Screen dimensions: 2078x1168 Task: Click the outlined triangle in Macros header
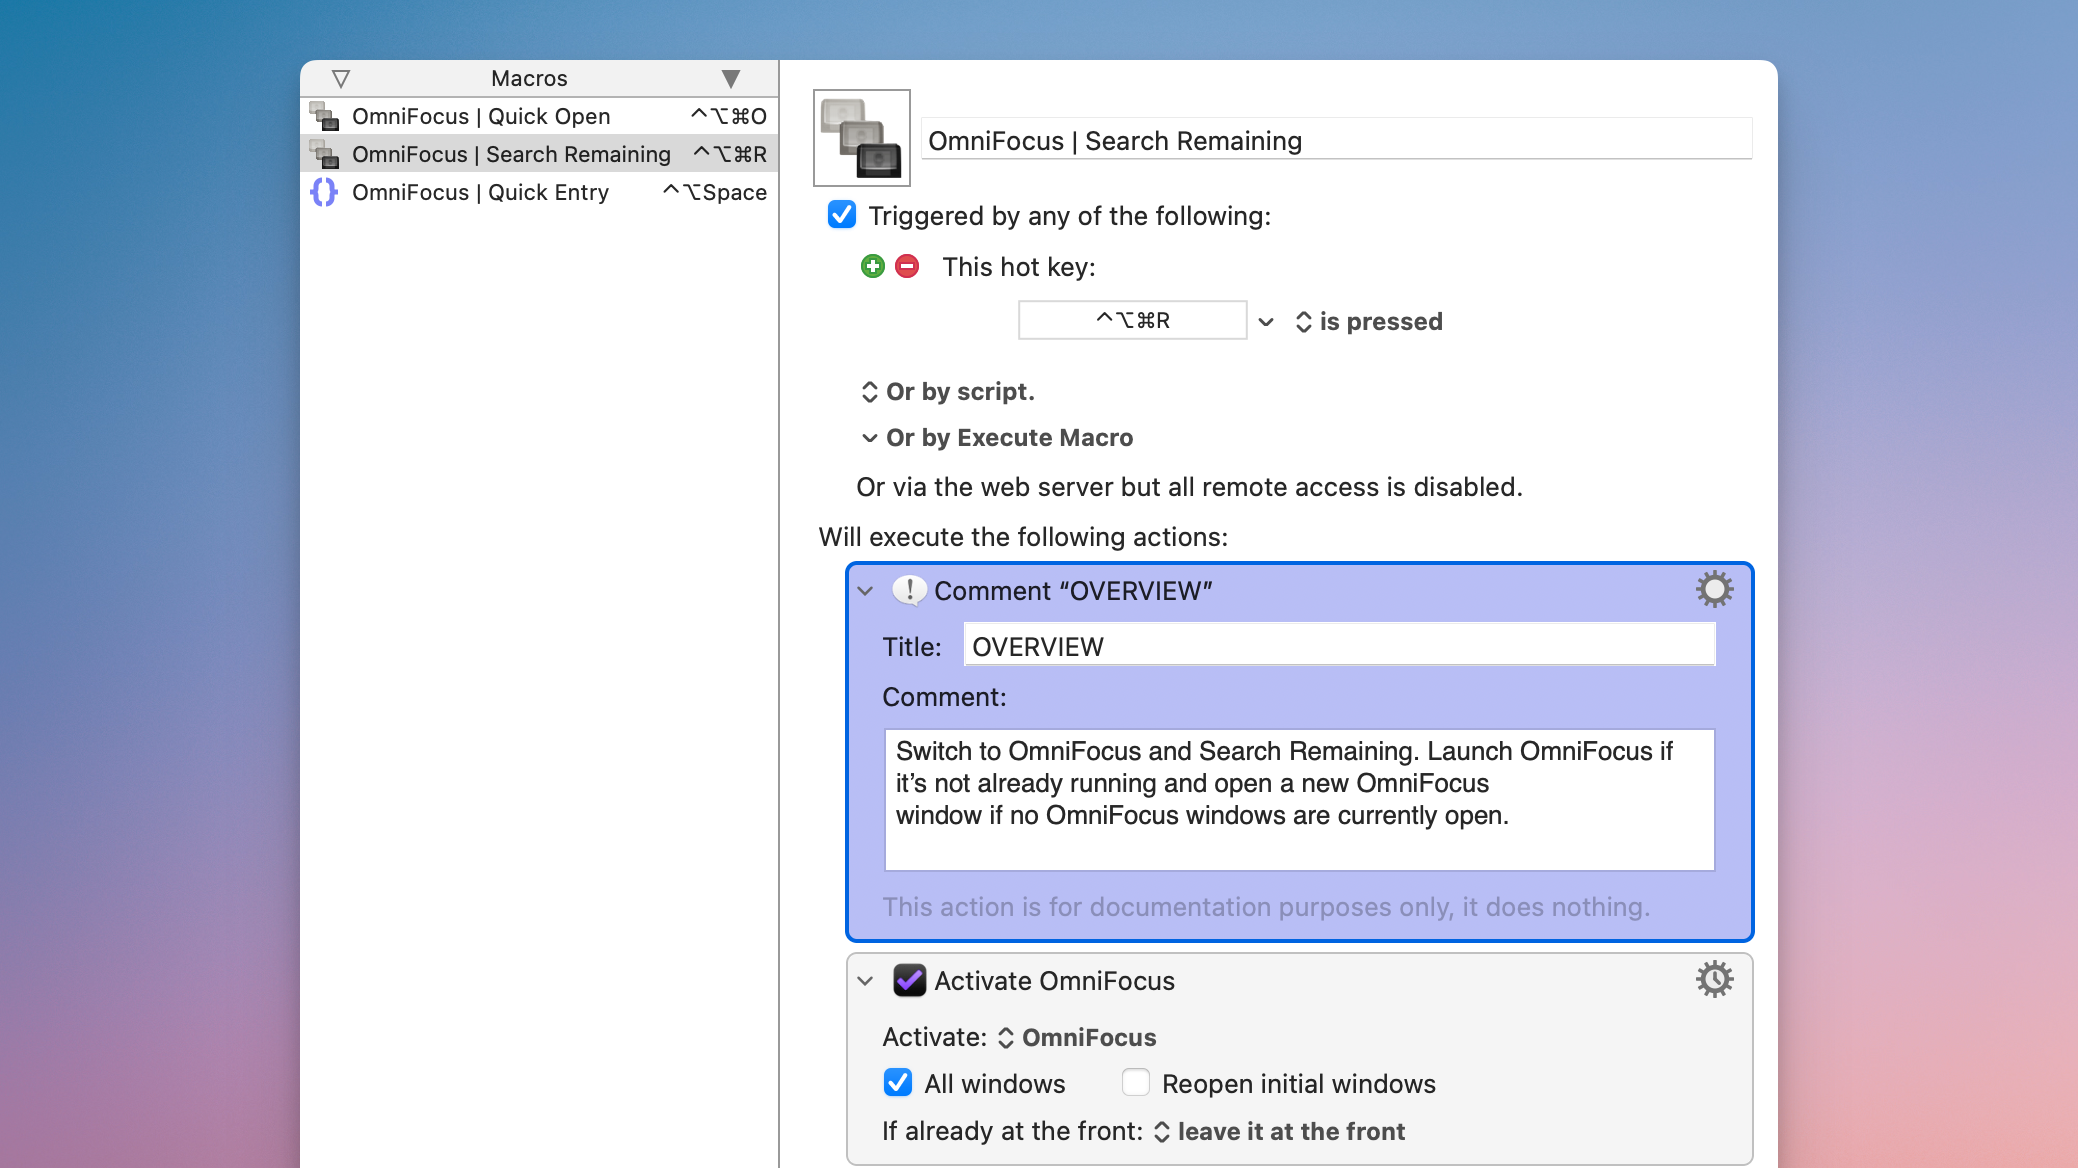(341, 78)
